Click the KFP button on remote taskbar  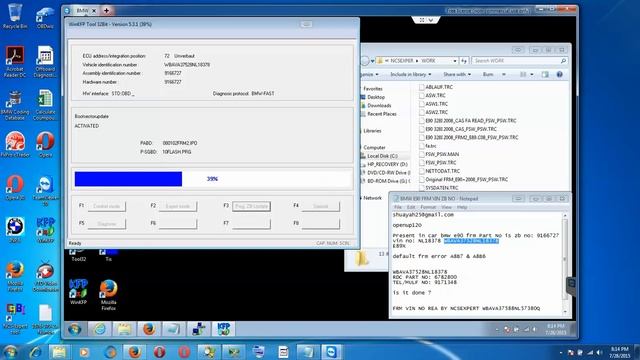(x=223, y=329)
